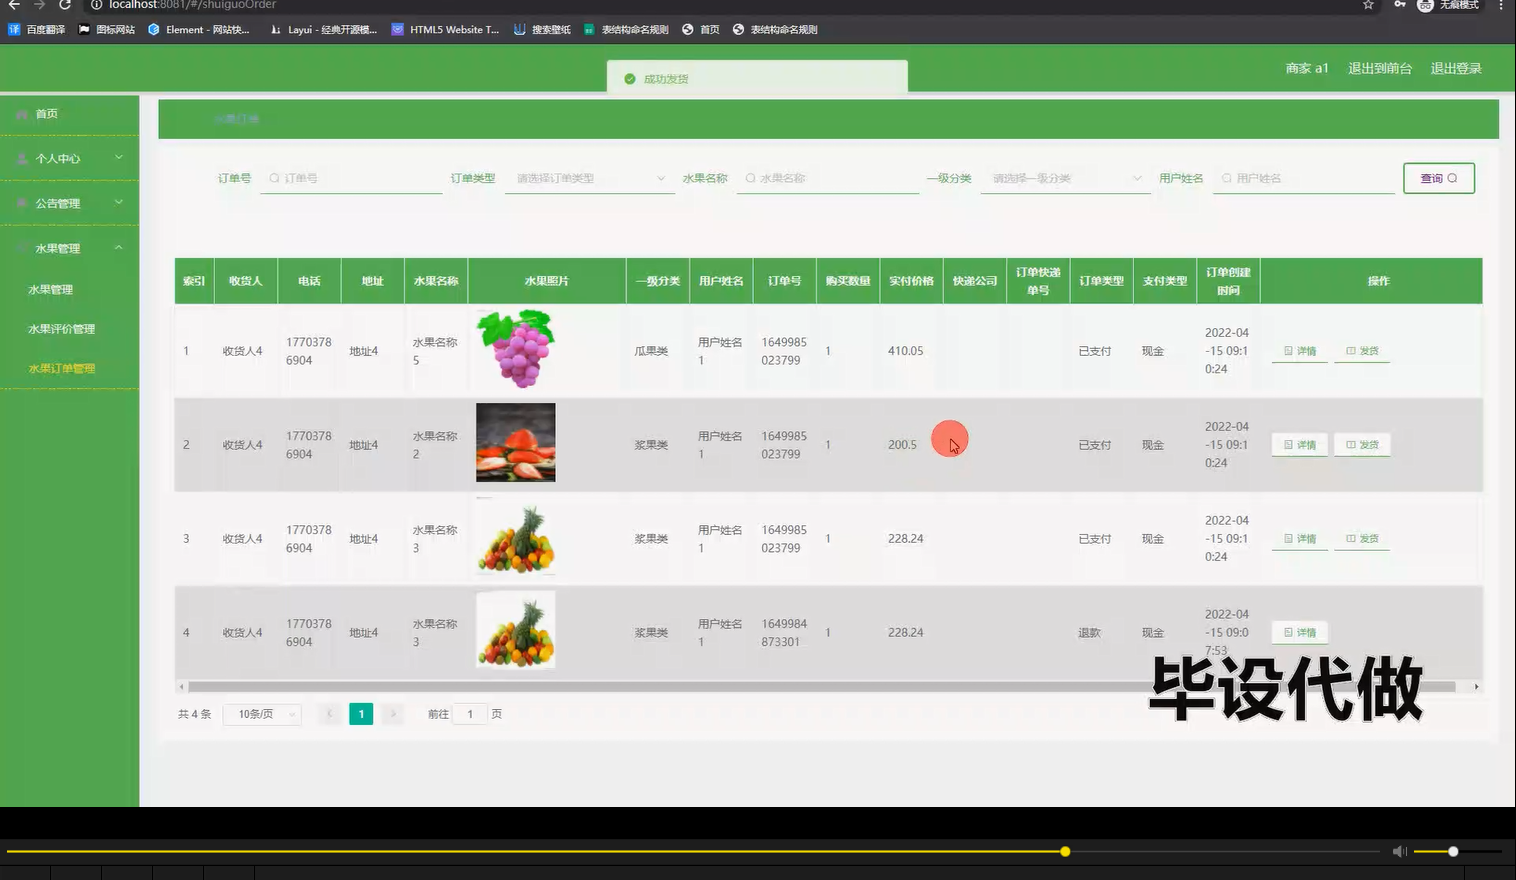Click the 订单创建时间 column header
This screenshot has width=1516, height=880.
tap(1228, 281)
